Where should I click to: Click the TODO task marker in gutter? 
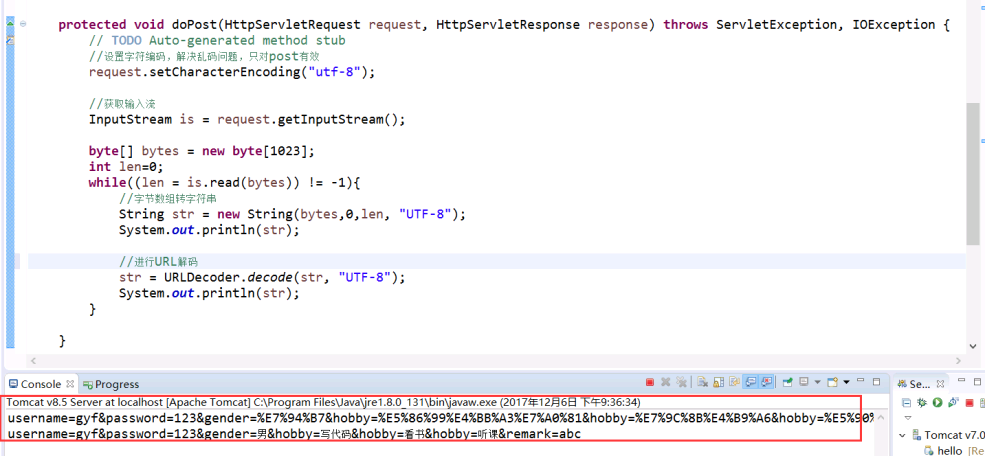click(x=10, y=40)
